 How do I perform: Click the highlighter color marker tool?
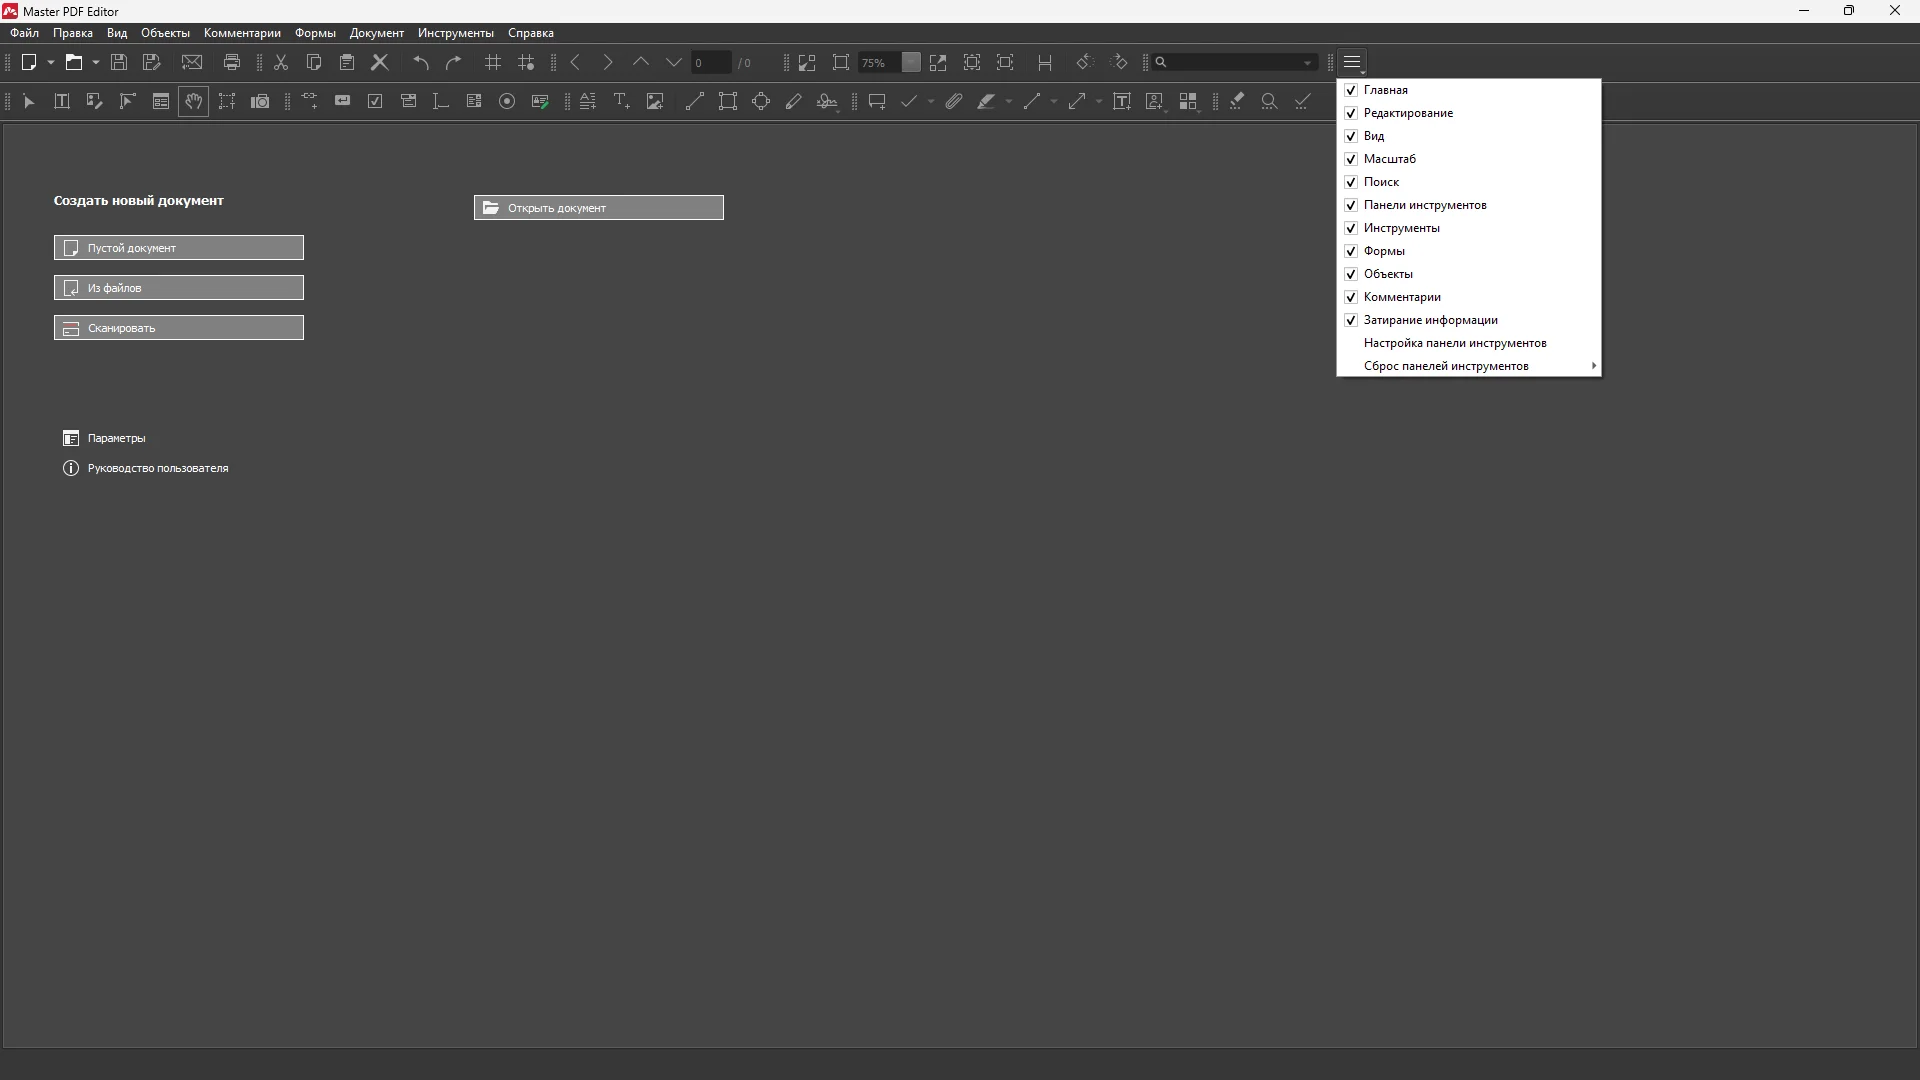point(986,101)
